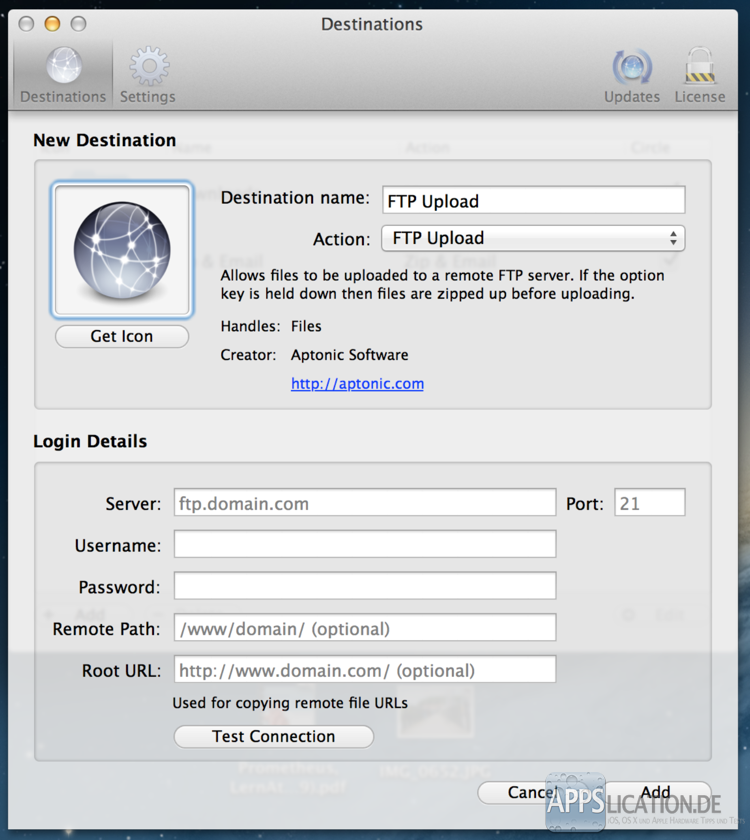Close the Destinations window
750x840 pixels.
[x=26, y=24]
